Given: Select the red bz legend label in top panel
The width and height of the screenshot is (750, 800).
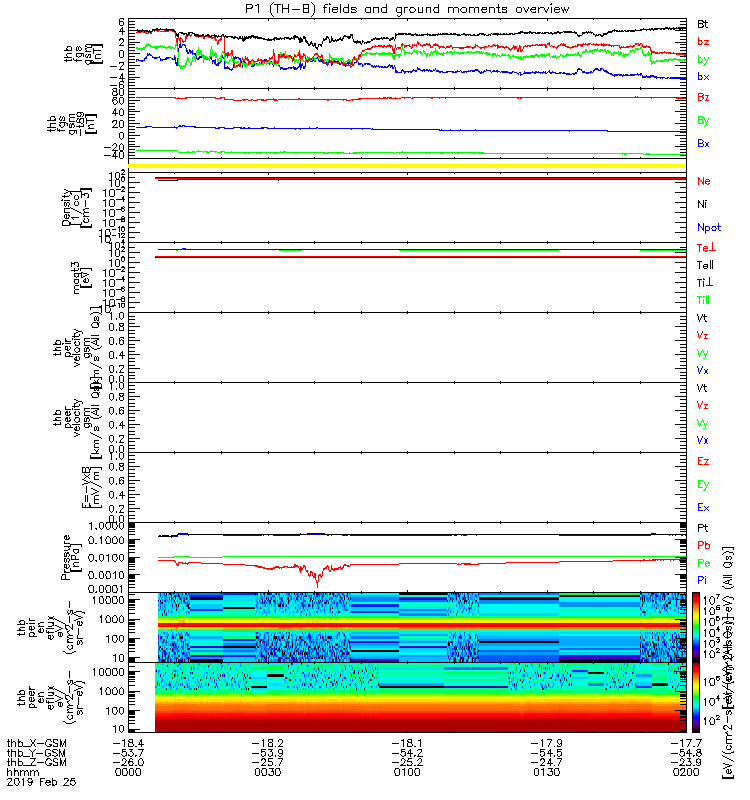Looking at the screenshot, I should [703, 41].
